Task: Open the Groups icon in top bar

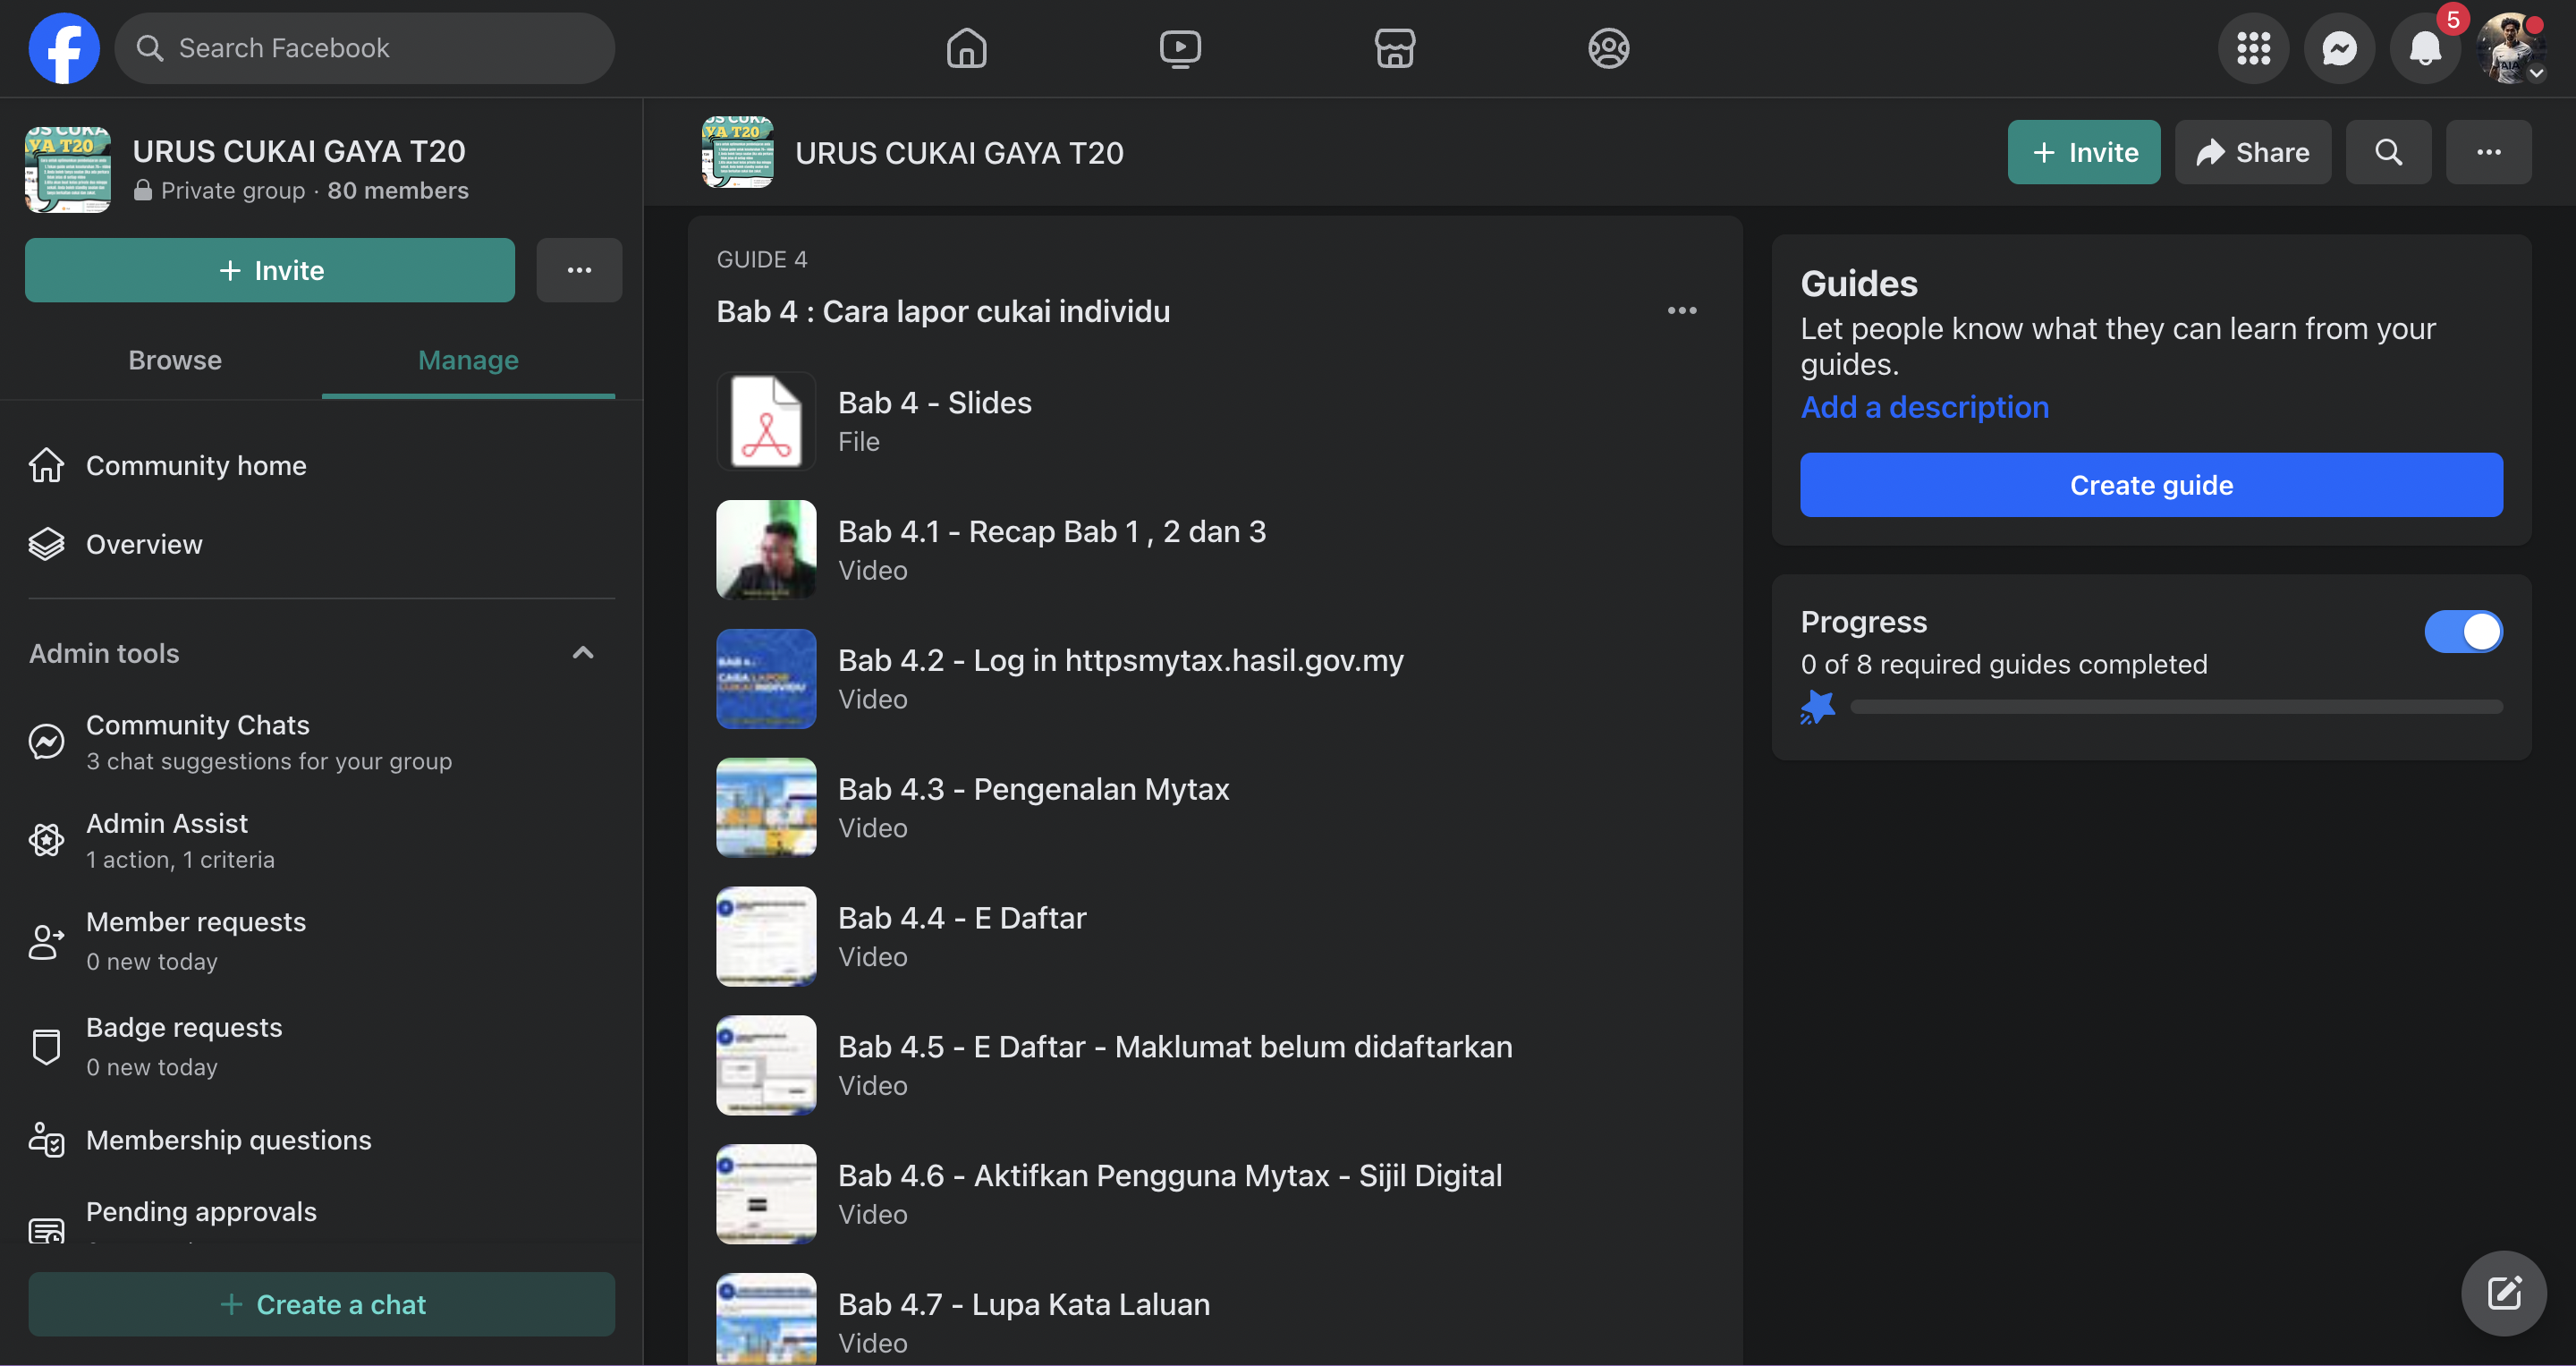Action: [1608, 48]
